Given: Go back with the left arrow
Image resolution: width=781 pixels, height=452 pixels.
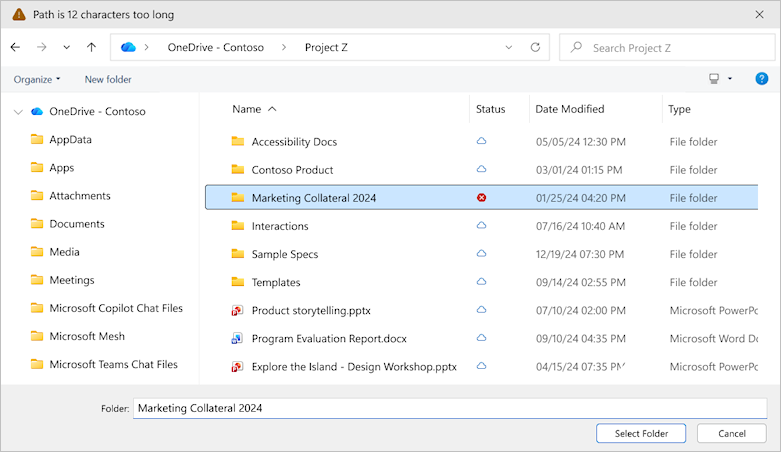Looking at the screenshot, I should [15, 47].
